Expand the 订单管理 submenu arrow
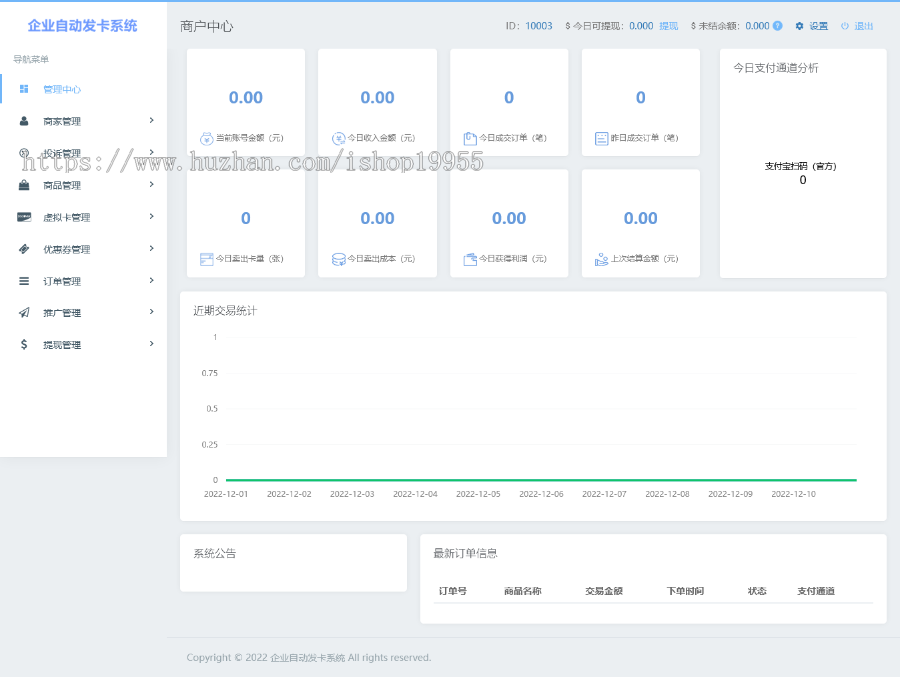The height and width of the screenshot is (677, 900). [151, 281]
